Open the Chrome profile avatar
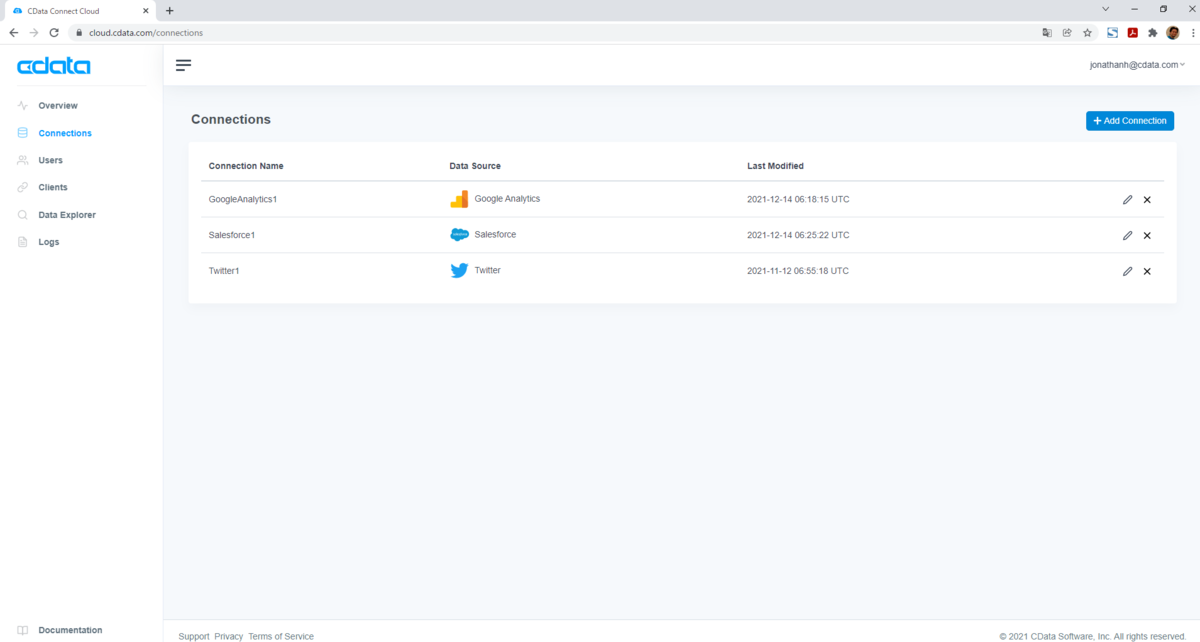The image size is (1200, 642). (1173, 32)
